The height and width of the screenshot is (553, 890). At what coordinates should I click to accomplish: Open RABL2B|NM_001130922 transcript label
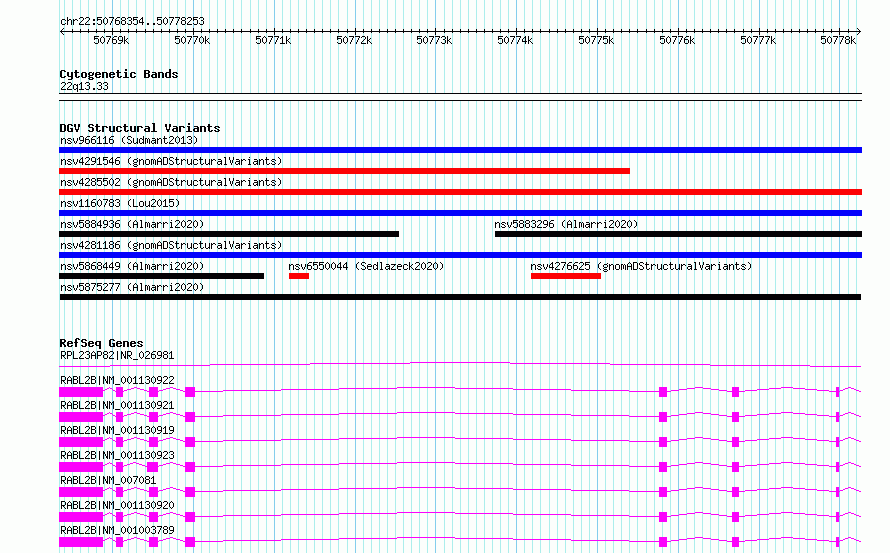coord(117,380)
